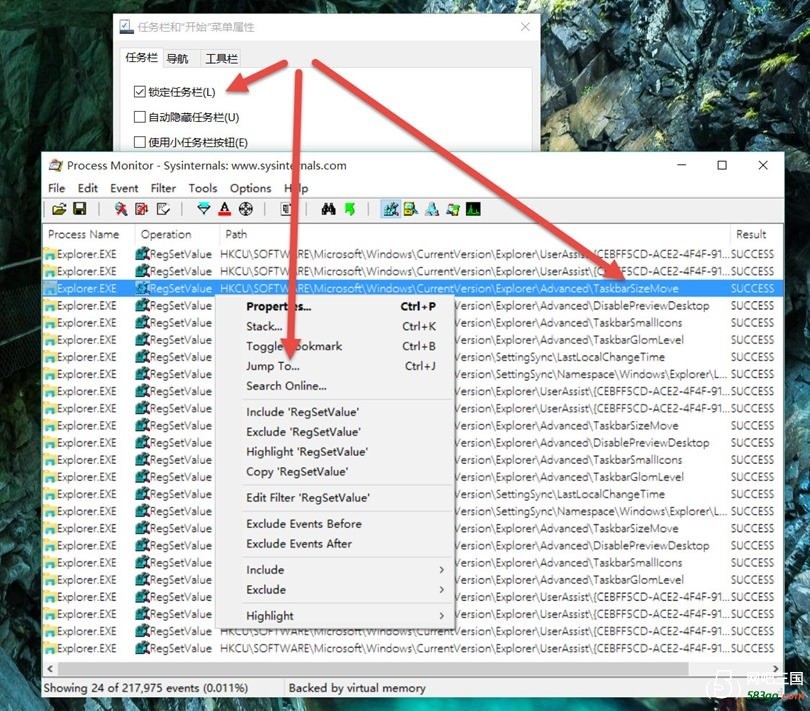Screen dimensions: 810x711
Task: Toggle the Show Network Activity icon
Action: point(432,209)
